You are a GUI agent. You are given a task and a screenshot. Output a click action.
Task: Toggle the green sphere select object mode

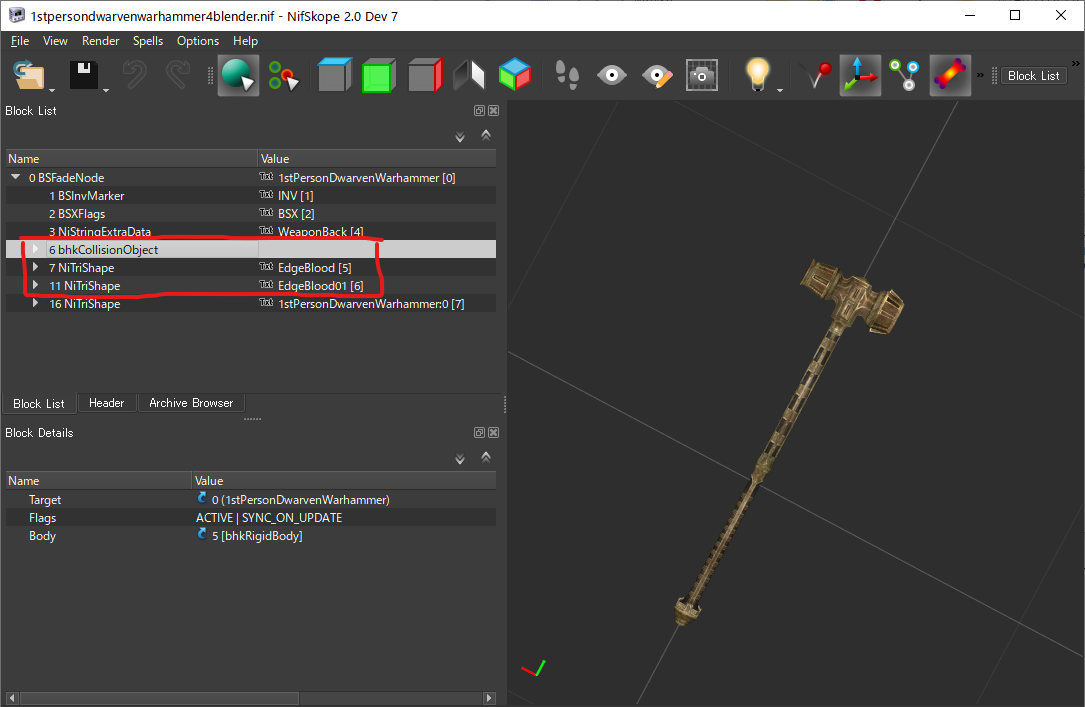point(238,75)
